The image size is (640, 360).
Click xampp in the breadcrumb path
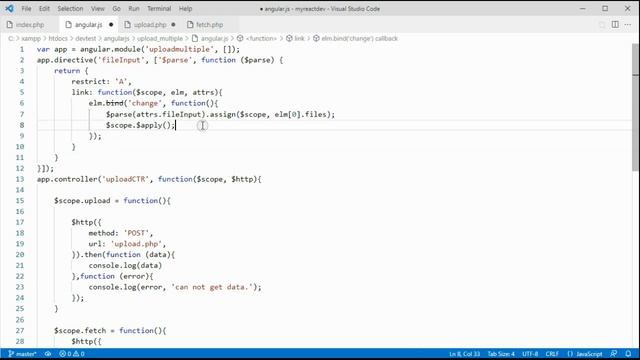coord(31,38)
